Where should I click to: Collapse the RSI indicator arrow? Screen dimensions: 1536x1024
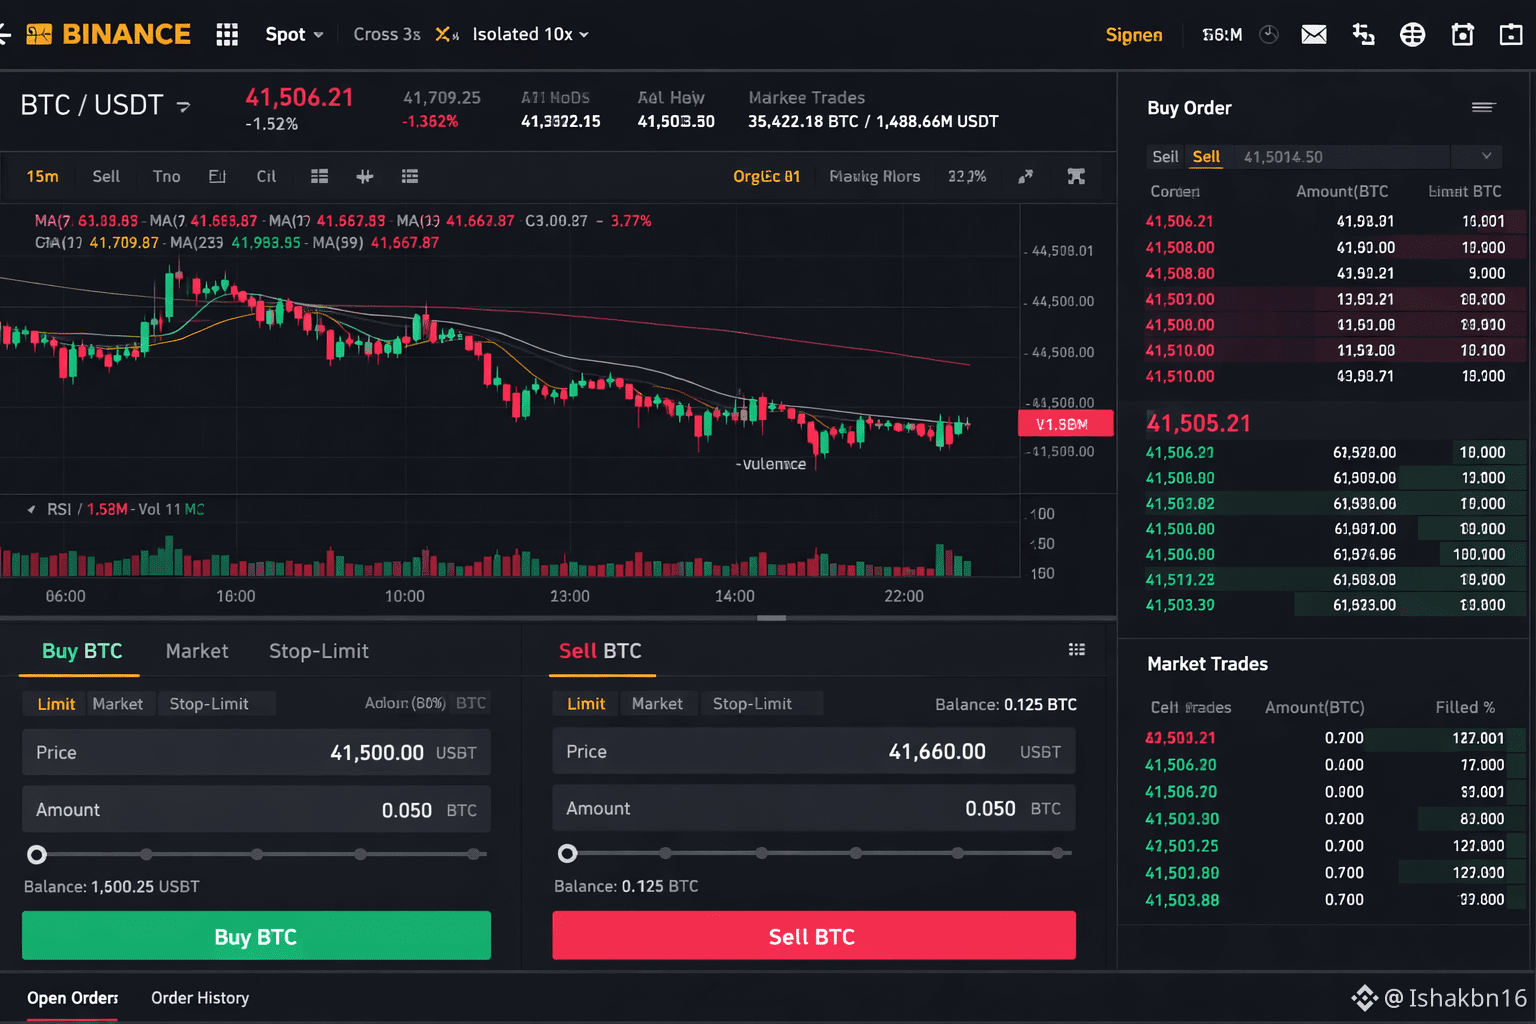tap(31, 509)
